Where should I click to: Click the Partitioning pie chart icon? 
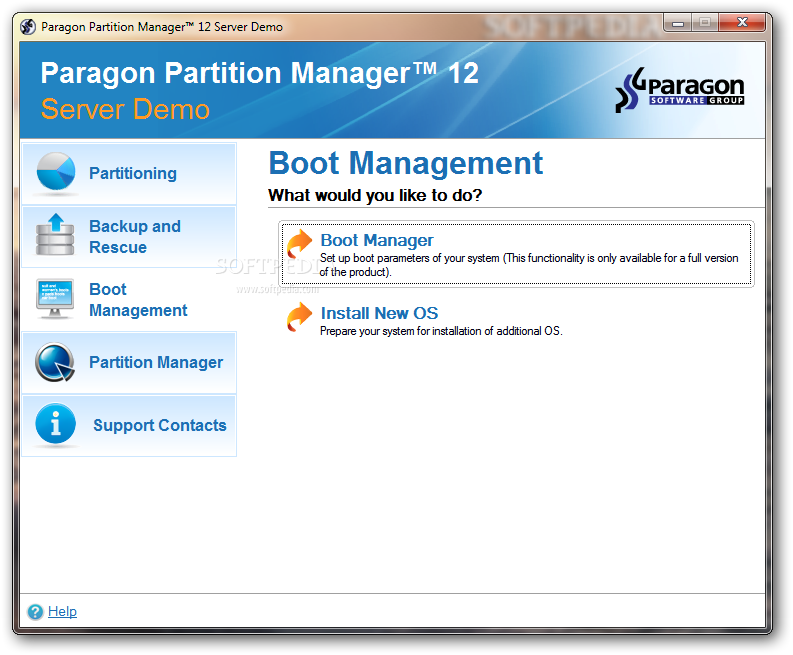[x=56, y=172]
